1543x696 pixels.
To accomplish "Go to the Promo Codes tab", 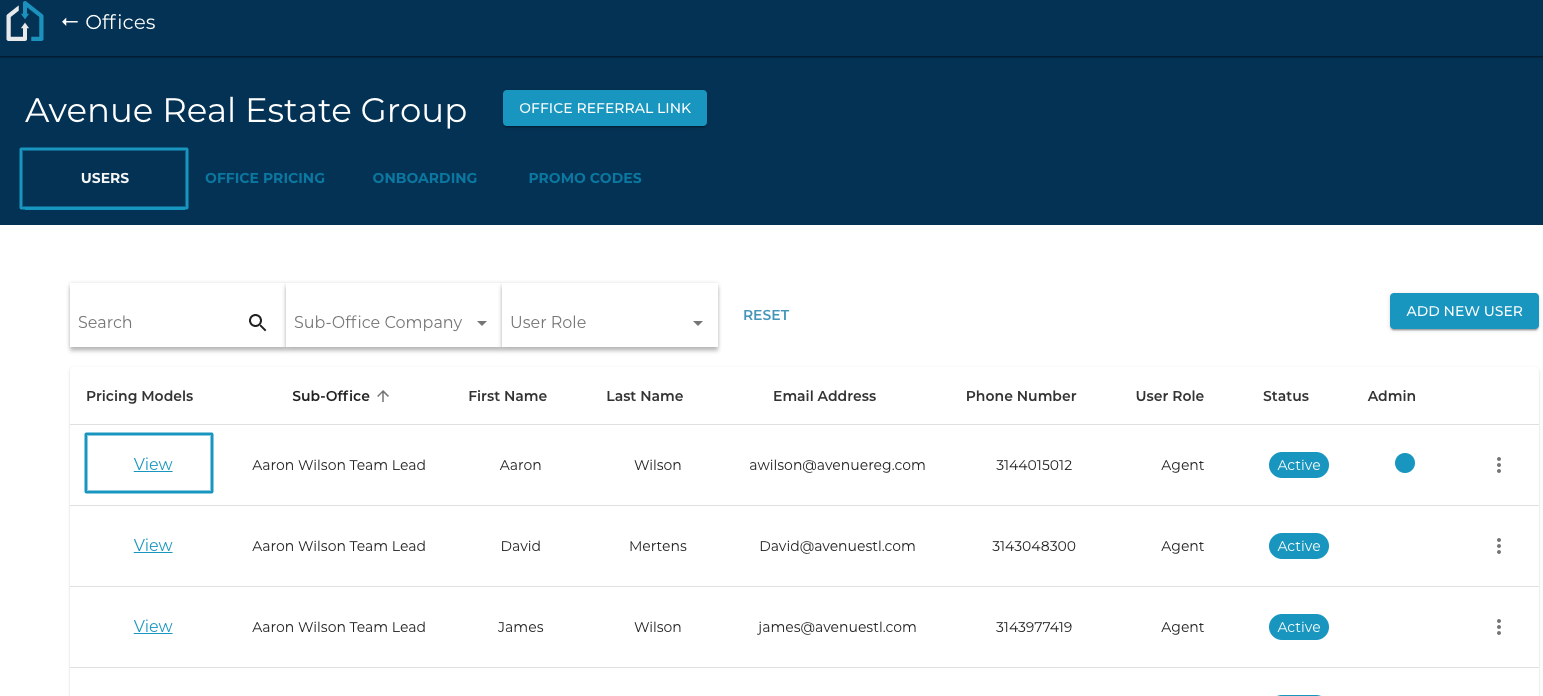I will 585,178.
